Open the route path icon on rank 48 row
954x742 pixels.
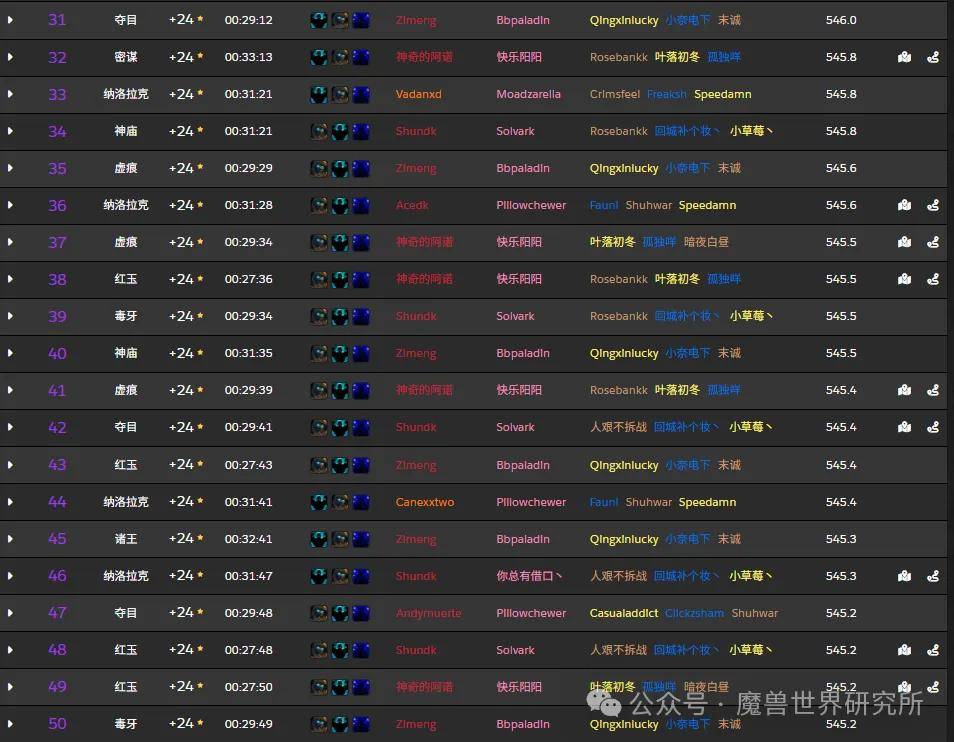point(933,650)
